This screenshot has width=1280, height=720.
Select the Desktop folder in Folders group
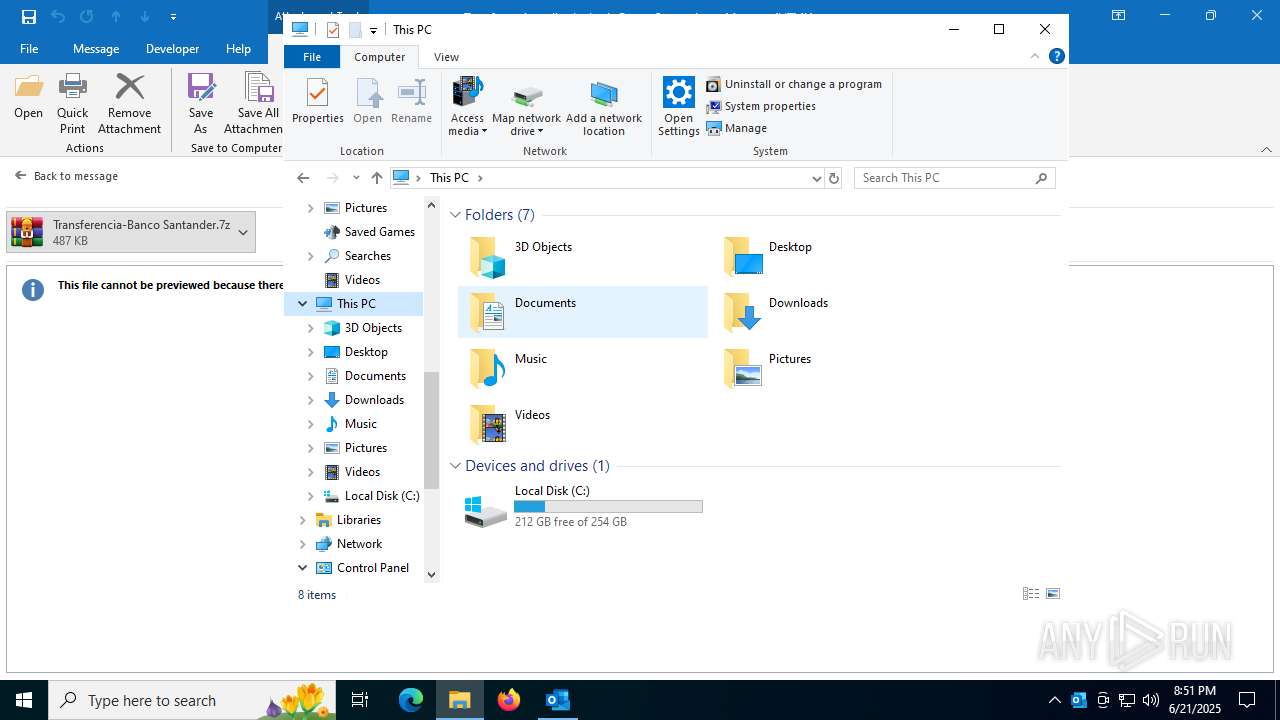pyautogui.click(x=837, y=256)
